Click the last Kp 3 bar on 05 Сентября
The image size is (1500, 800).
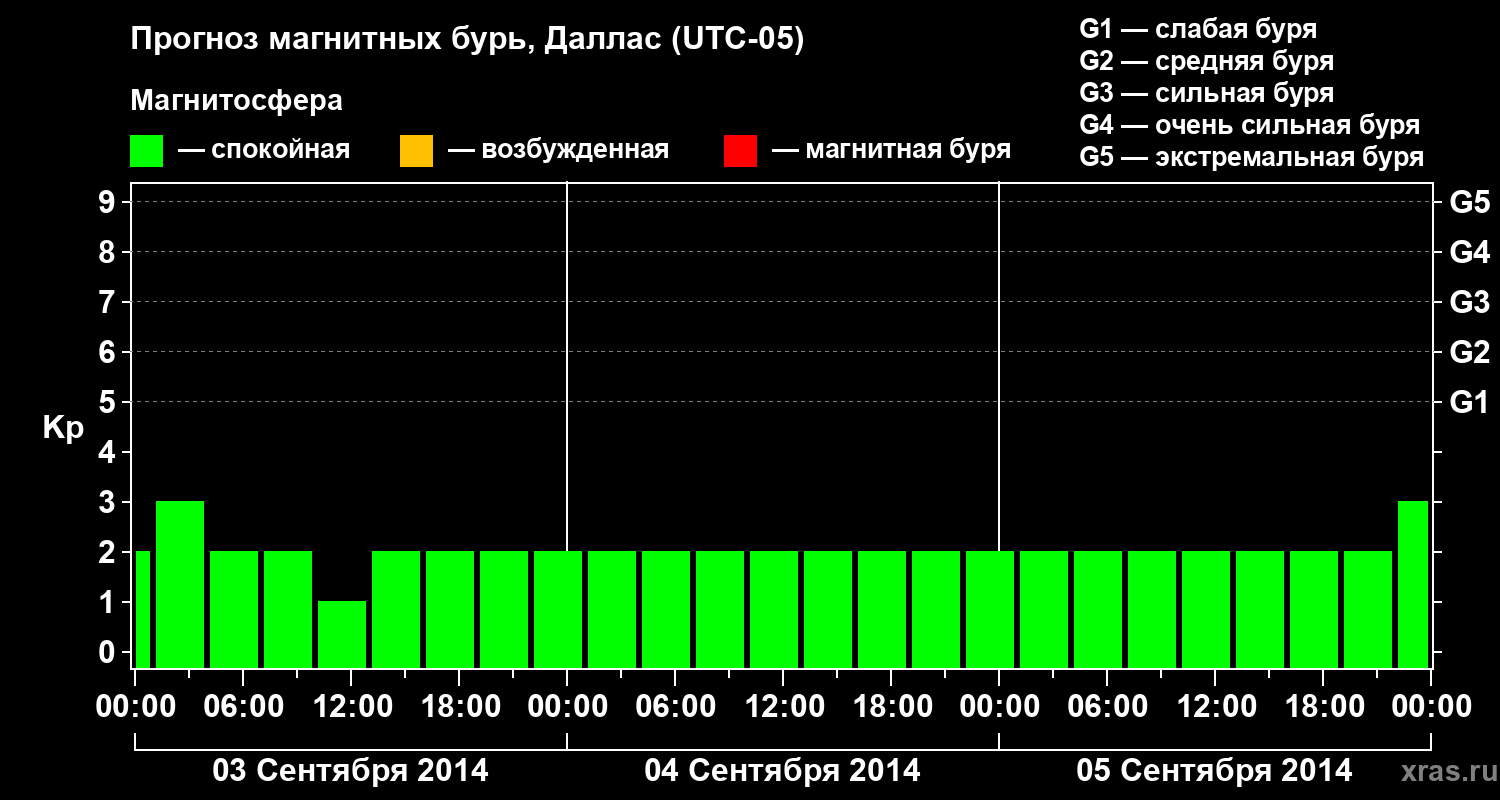click(1413, 584)
